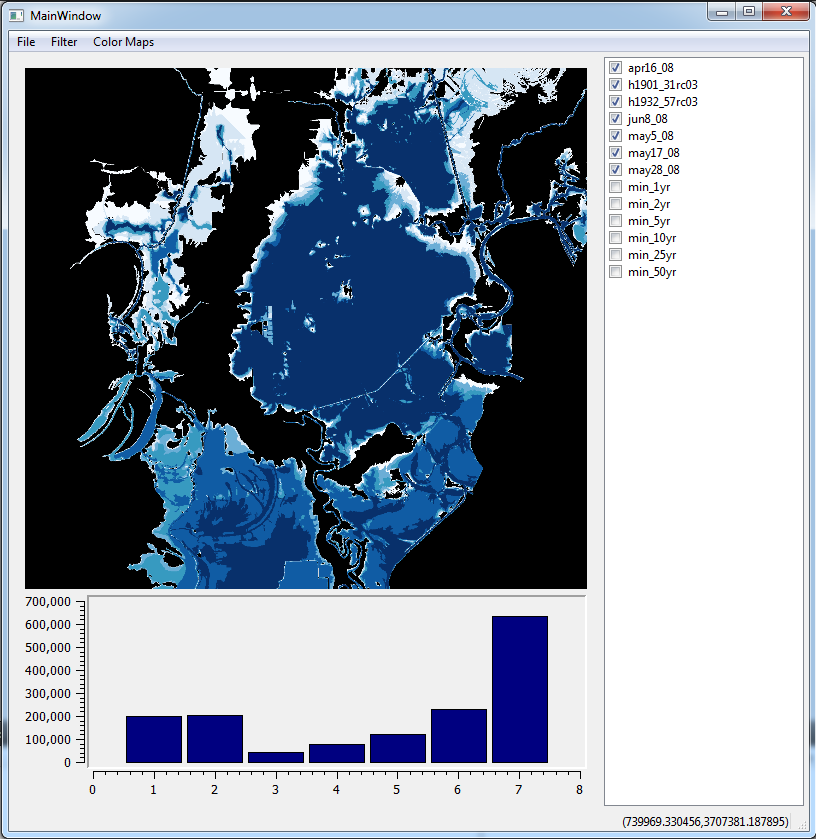Open the Color Maps menu
The image size is (816, 839).
pos(124,42)
